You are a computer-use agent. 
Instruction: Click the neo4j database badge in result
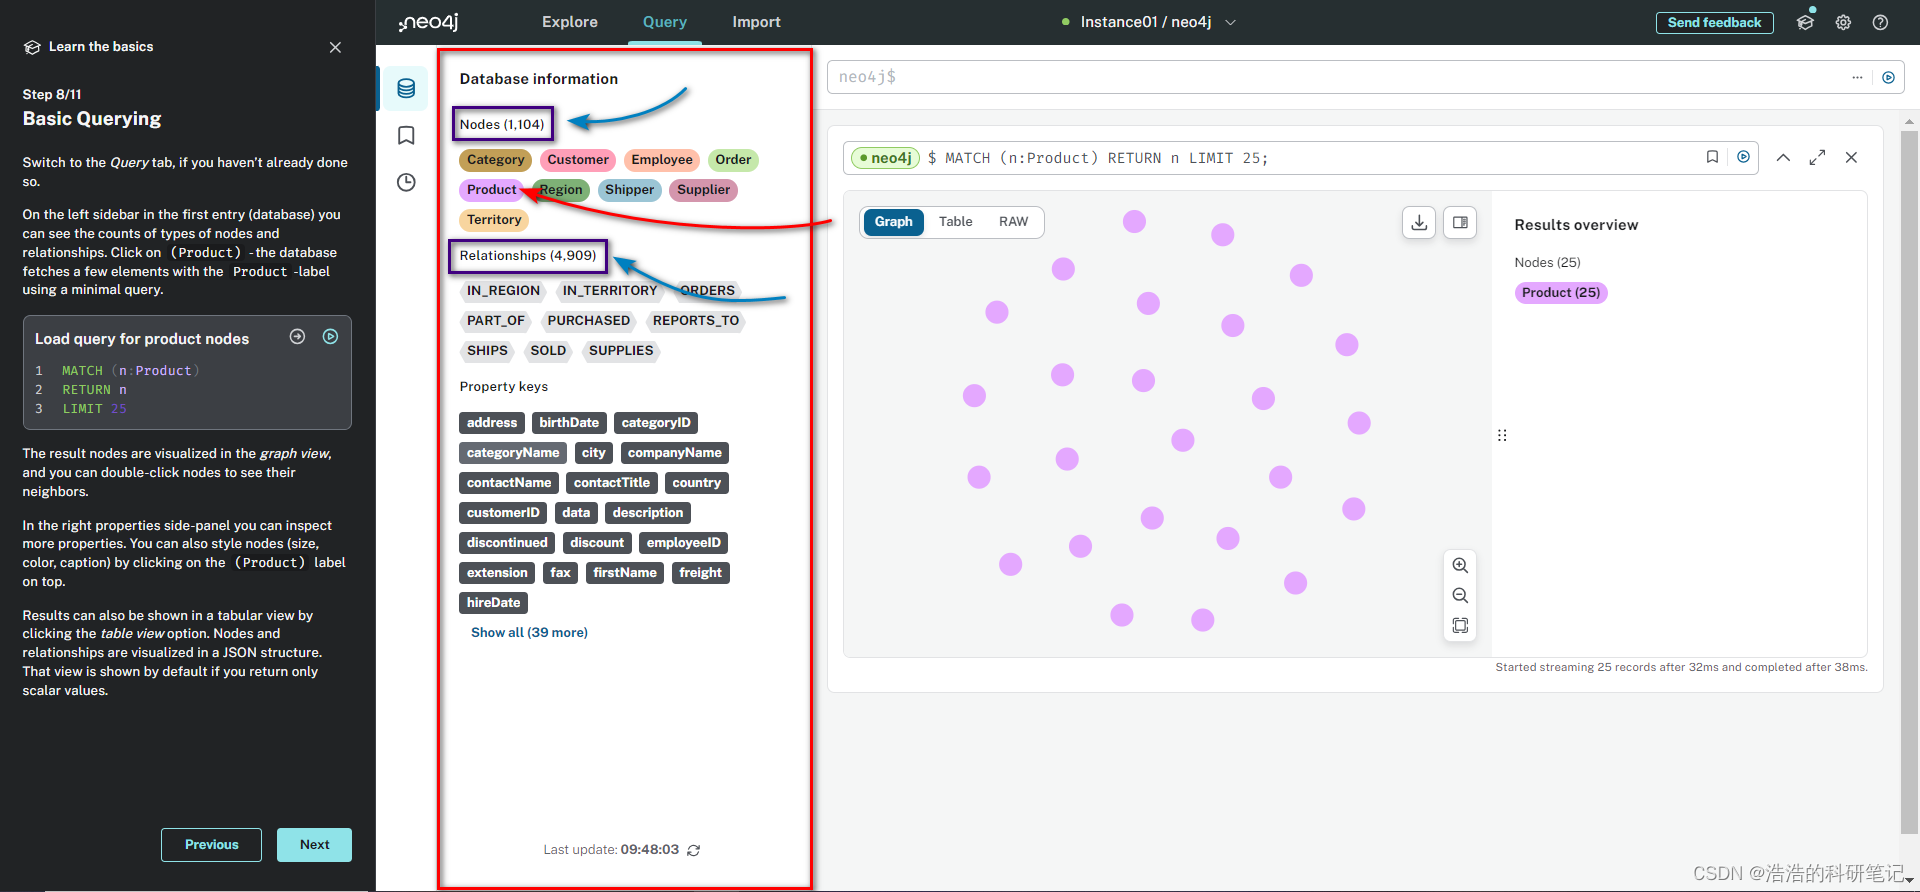[884, 158]
